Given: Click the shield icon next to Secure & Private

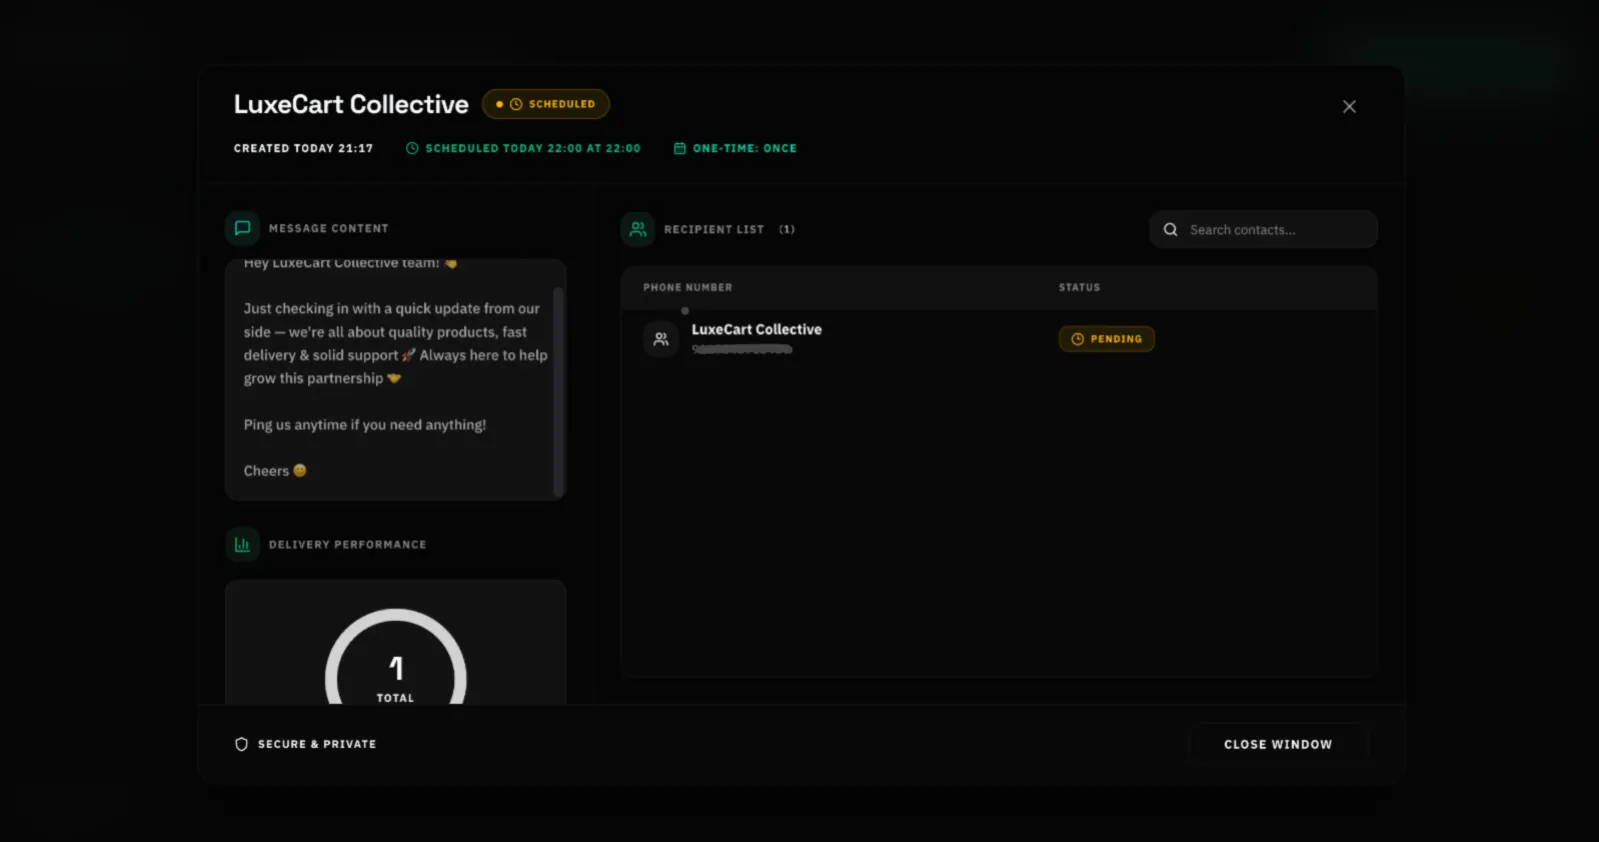Looking at the screenshot, I should click(241, 744).
